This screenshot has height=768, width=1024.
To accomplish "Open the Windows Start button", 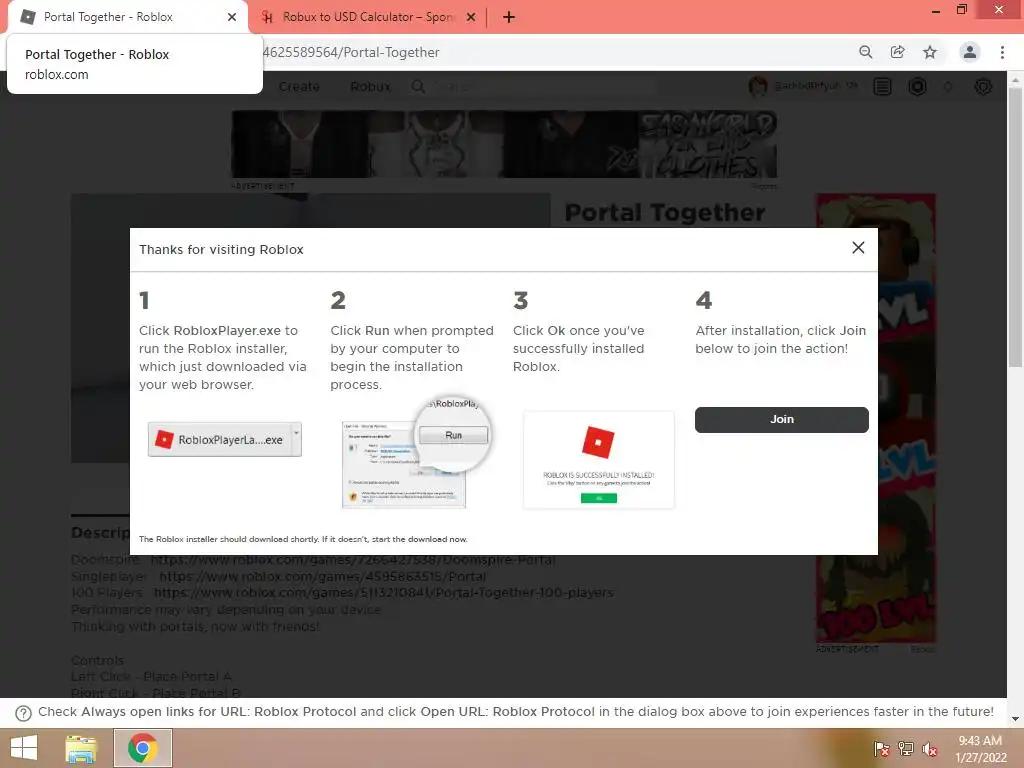I will 24,748.
